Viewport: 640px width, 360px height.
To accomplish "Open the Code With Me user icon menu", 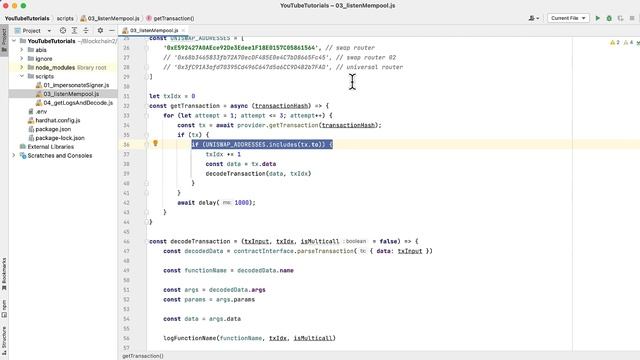I will [x=533, y=18].
